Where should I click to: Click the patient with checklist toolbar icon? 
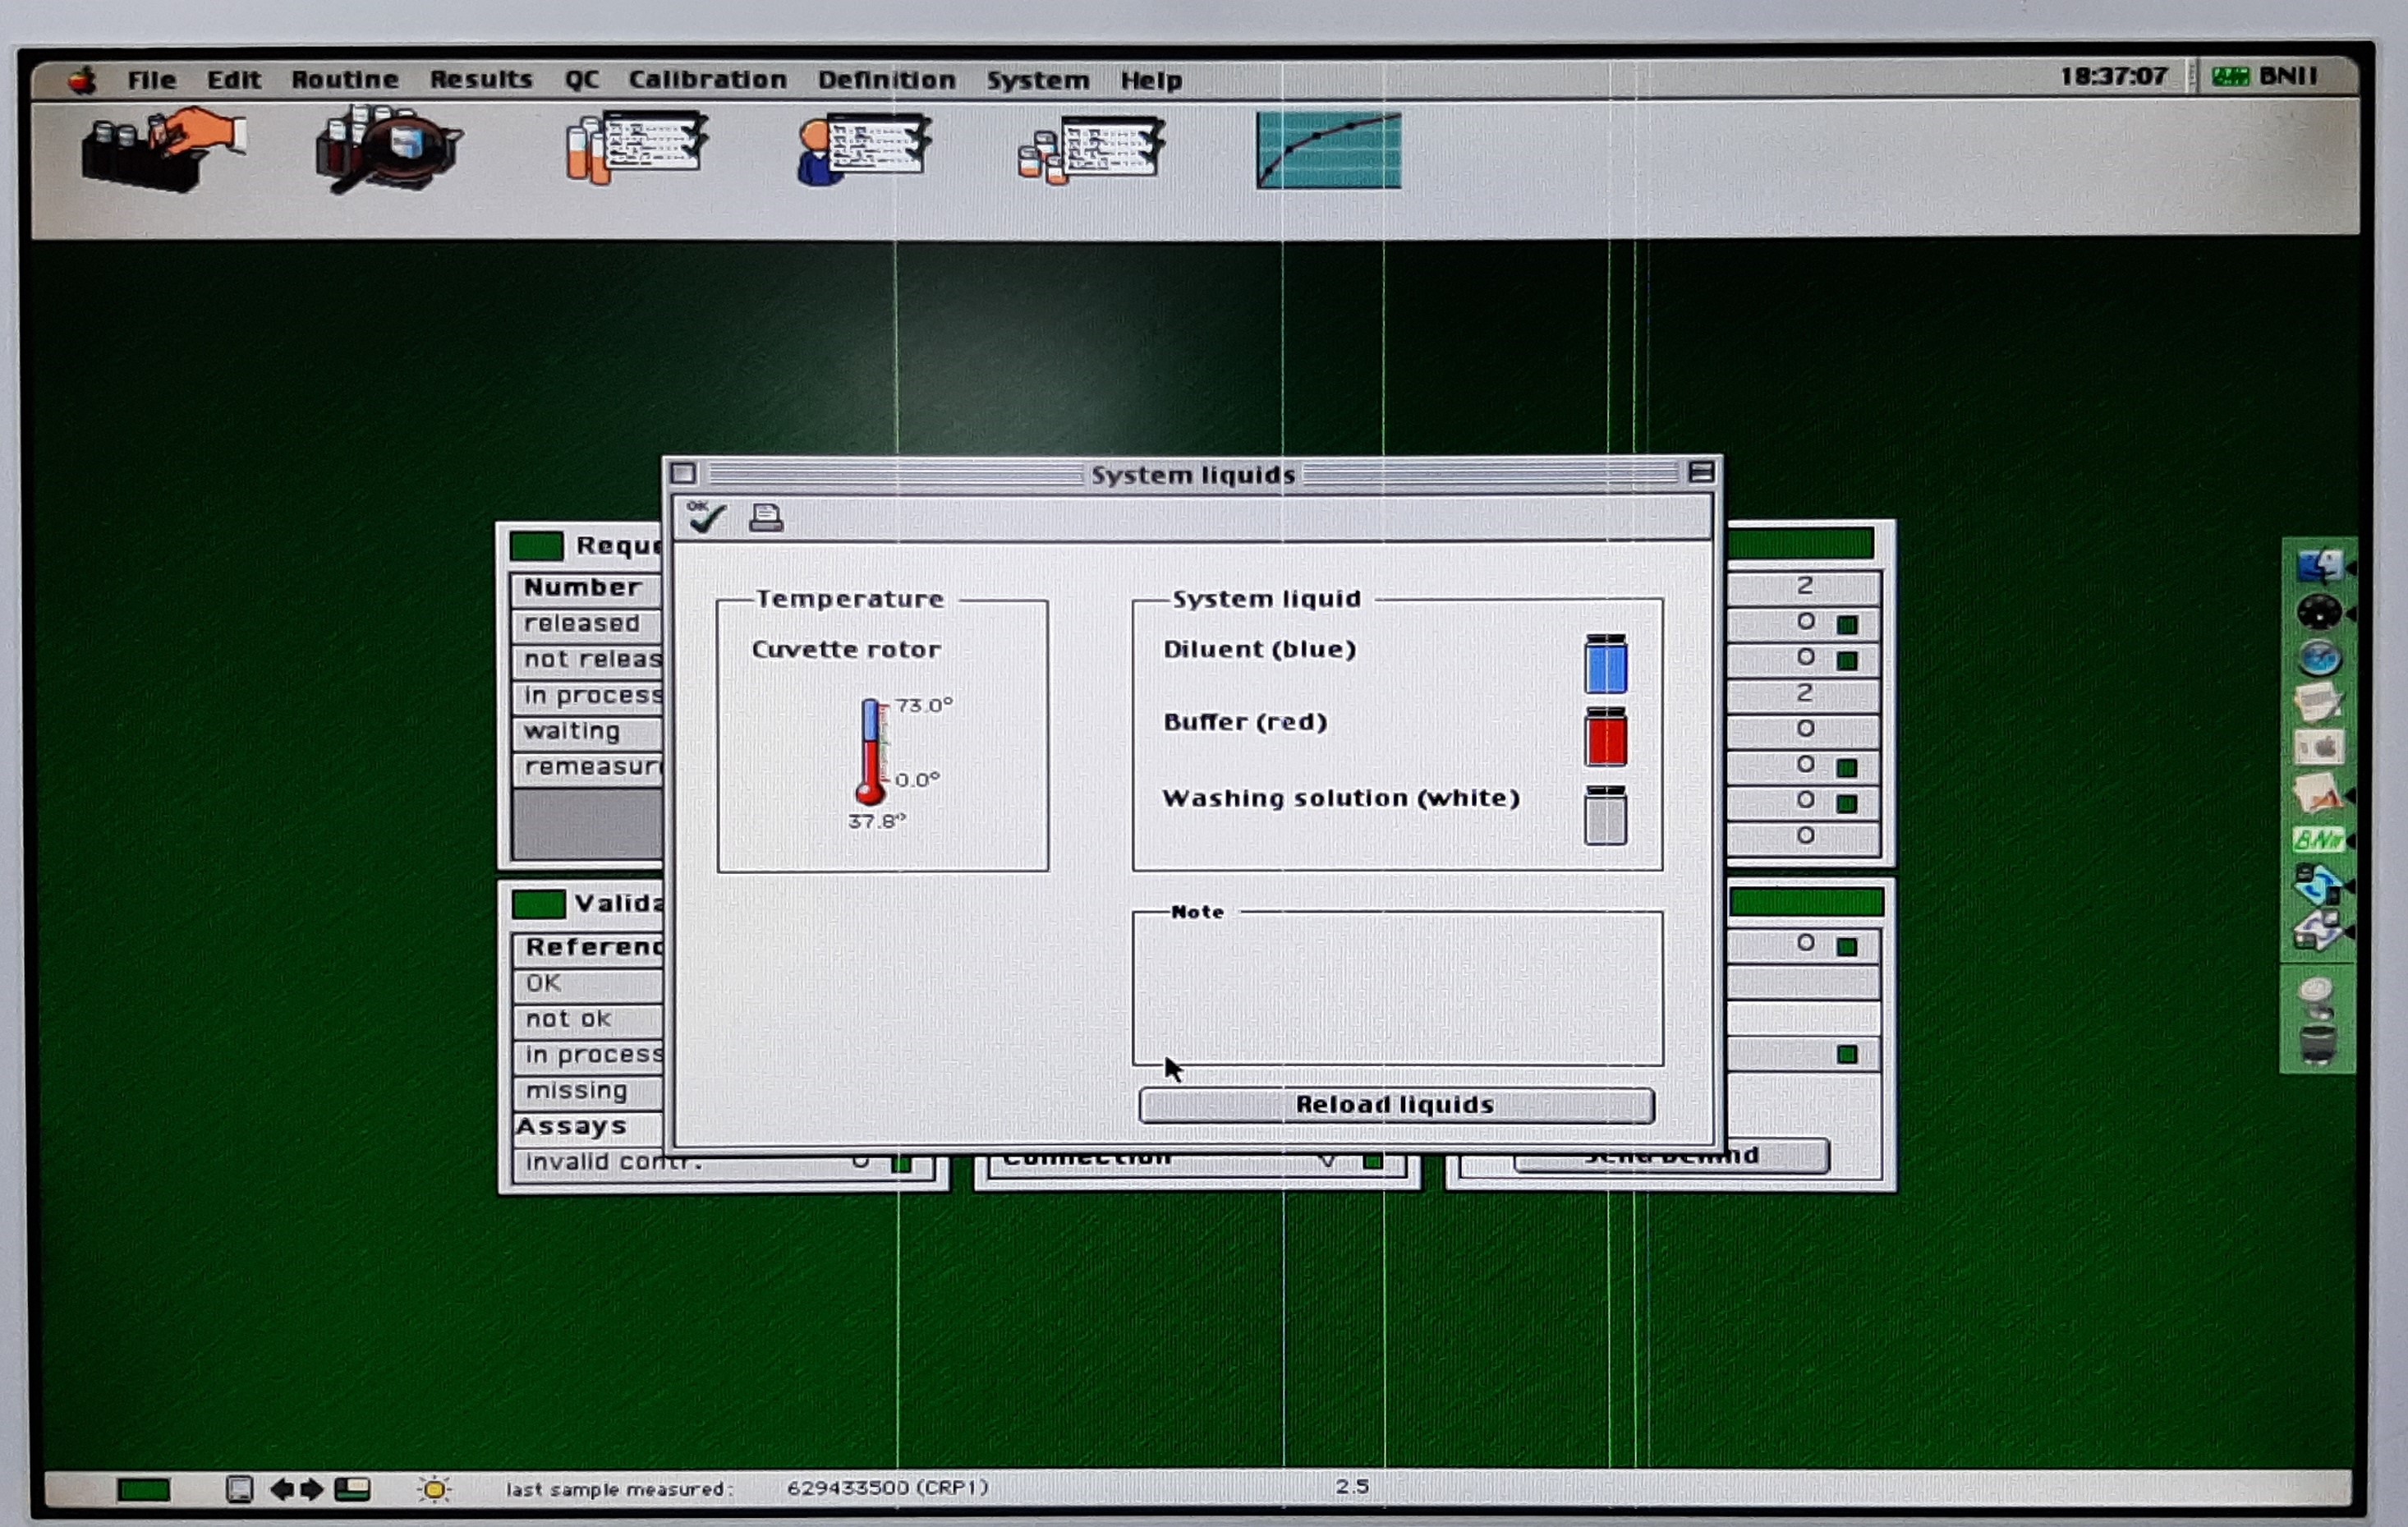tap(864, 150)
